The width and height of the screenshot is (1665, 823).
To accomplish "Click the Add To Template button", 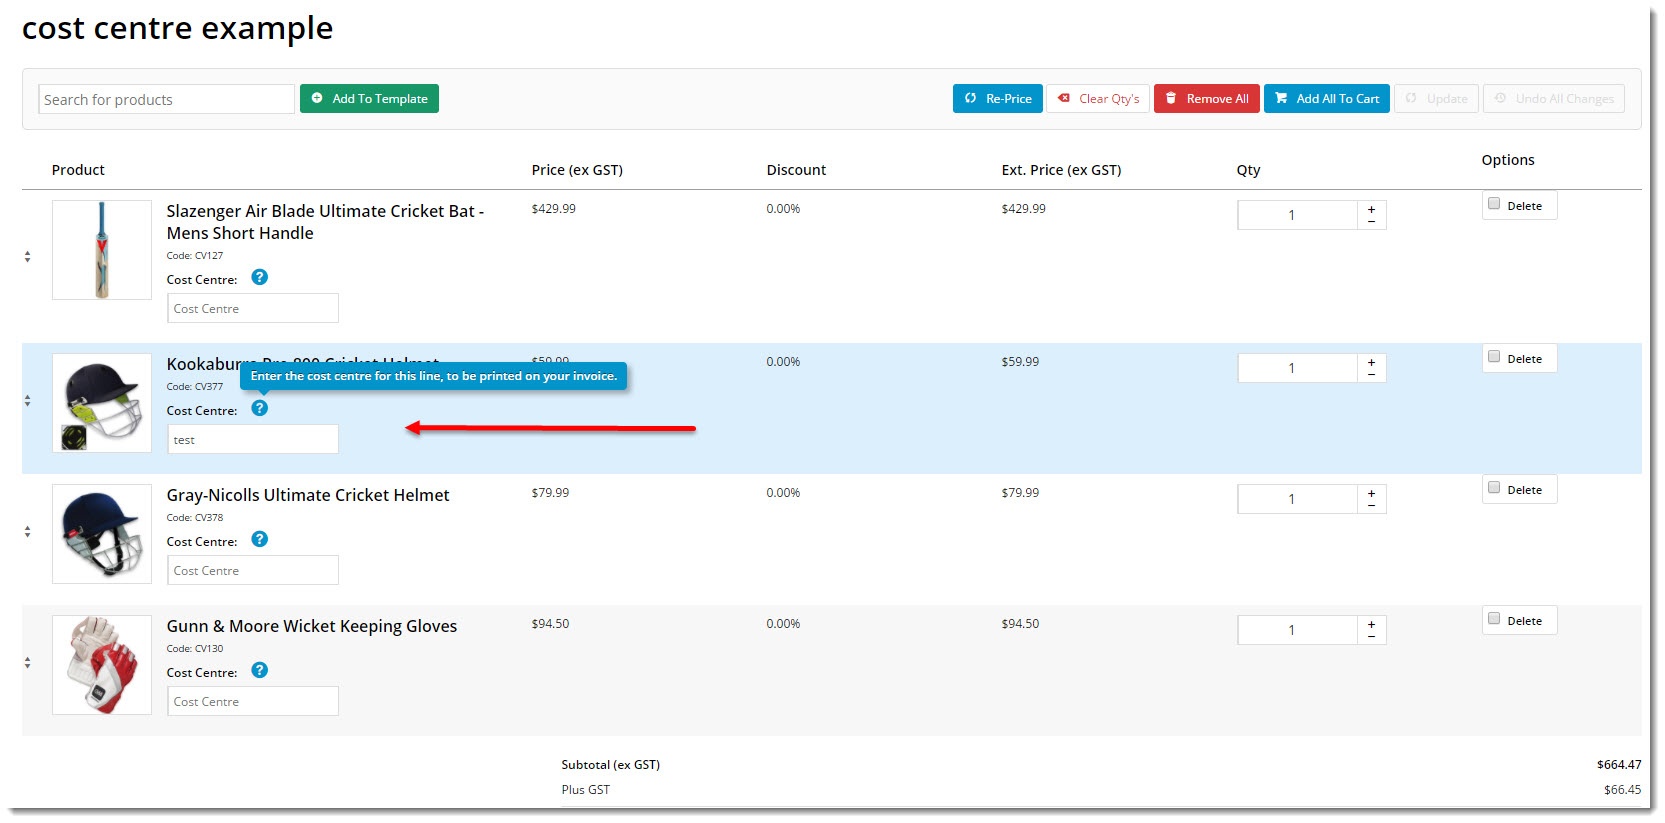I will [x=369, y=98].
